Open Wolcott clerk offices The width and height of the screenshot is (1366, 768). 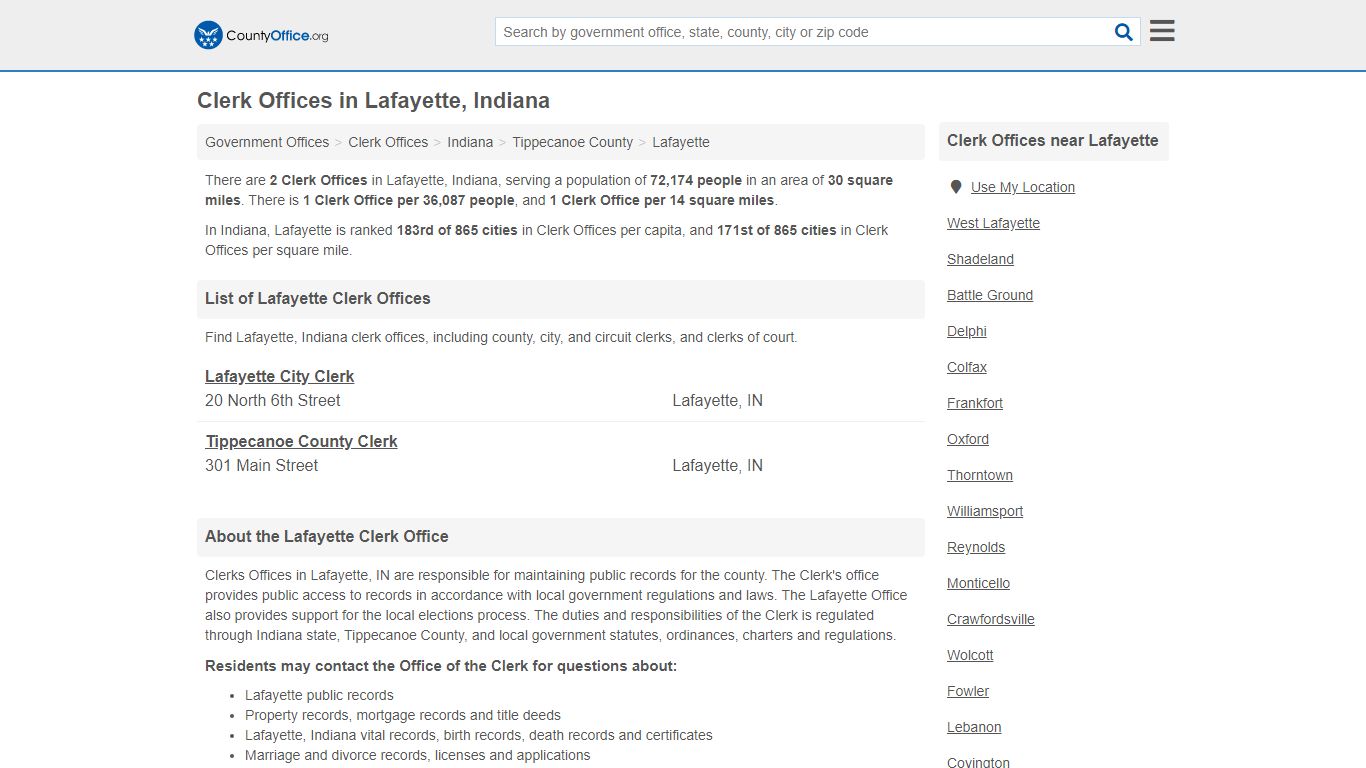[x=970, y=655]
